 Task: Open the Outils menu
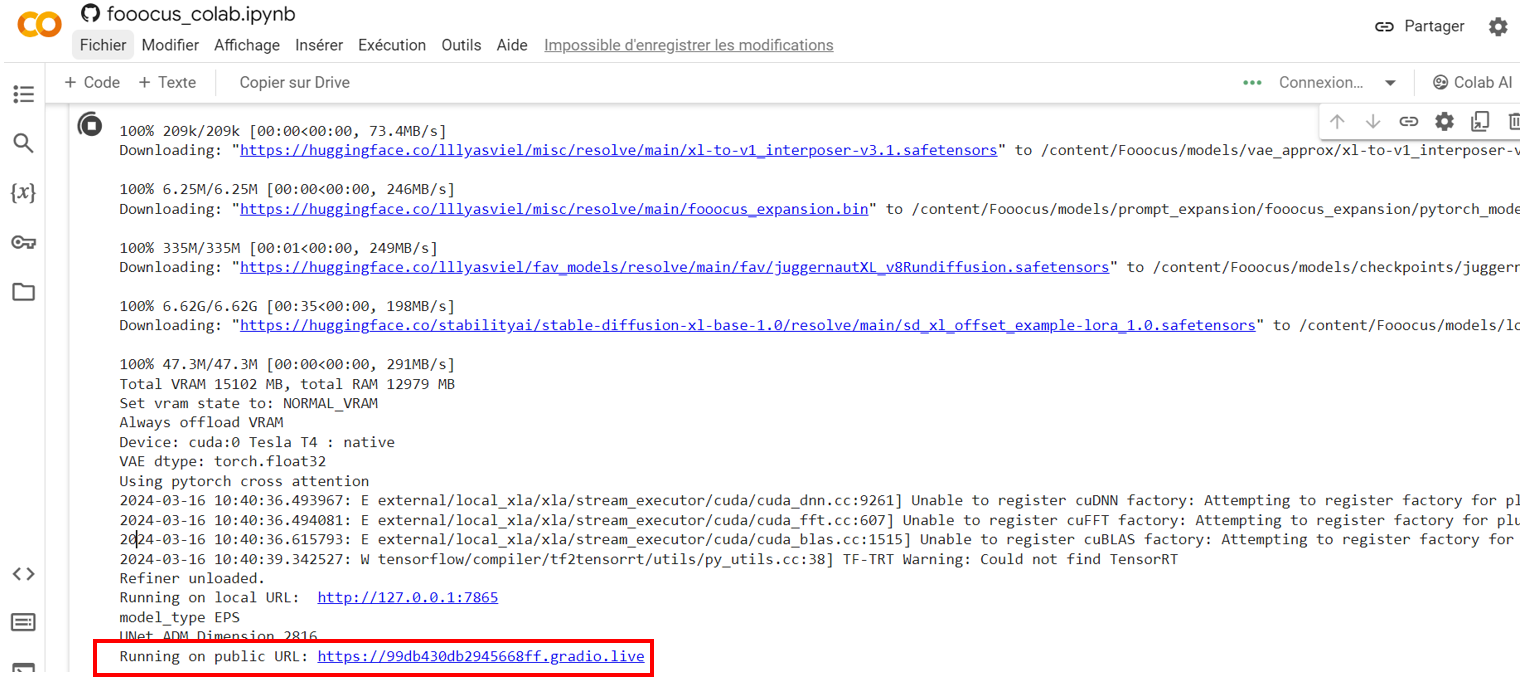tap(461, 45)
